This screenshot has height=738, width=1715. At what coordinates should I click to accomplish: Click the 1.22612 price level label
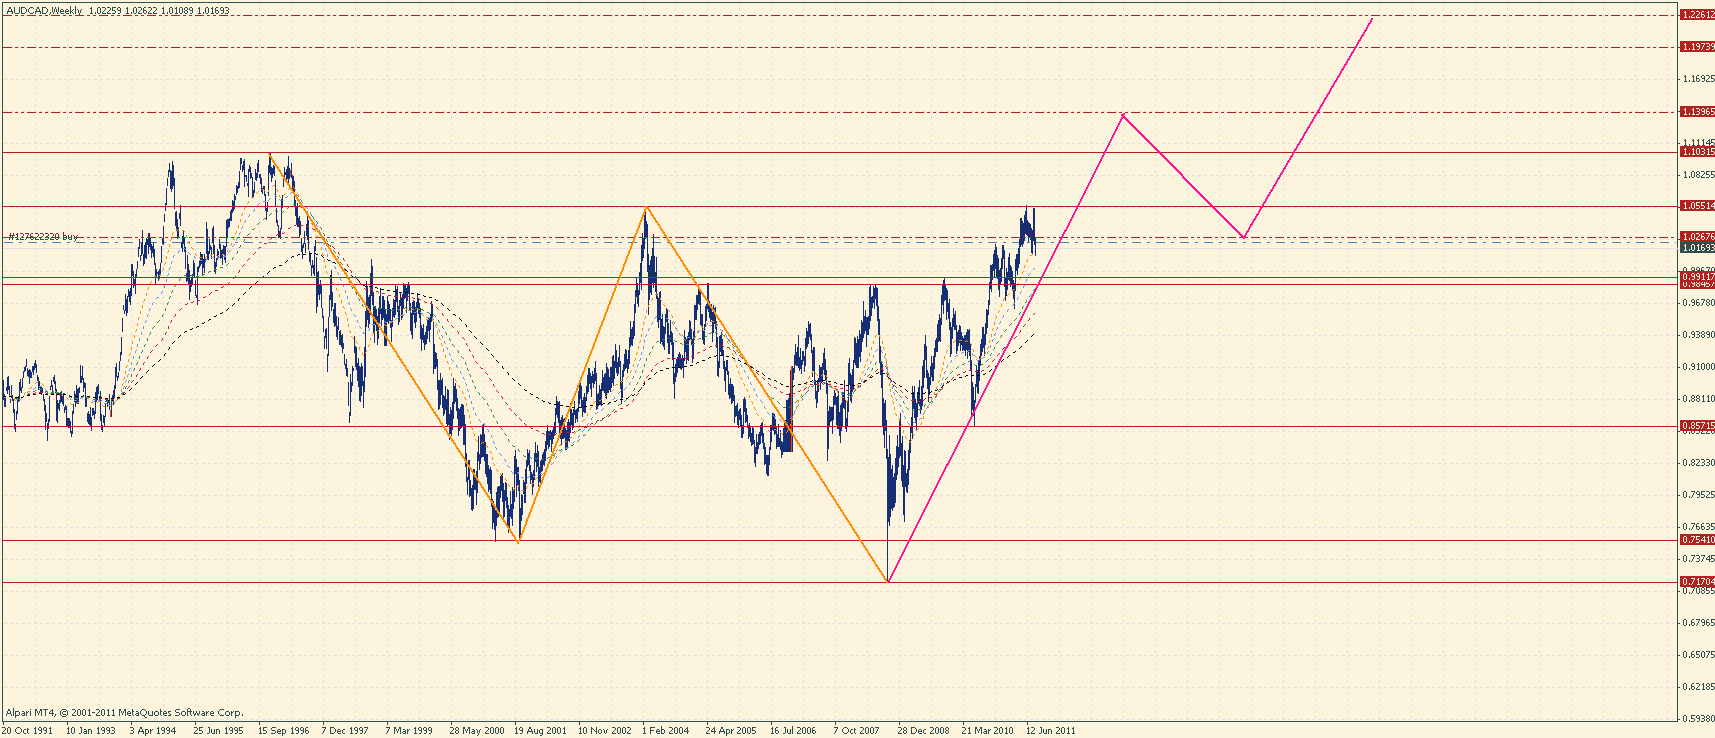tap(1697, 15)
